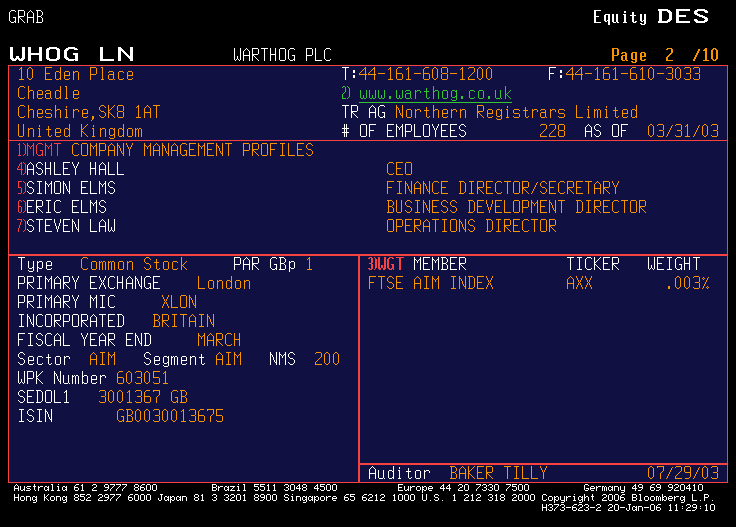
Task: Click the Common Stock type value
Action: [x=134, y=264]
